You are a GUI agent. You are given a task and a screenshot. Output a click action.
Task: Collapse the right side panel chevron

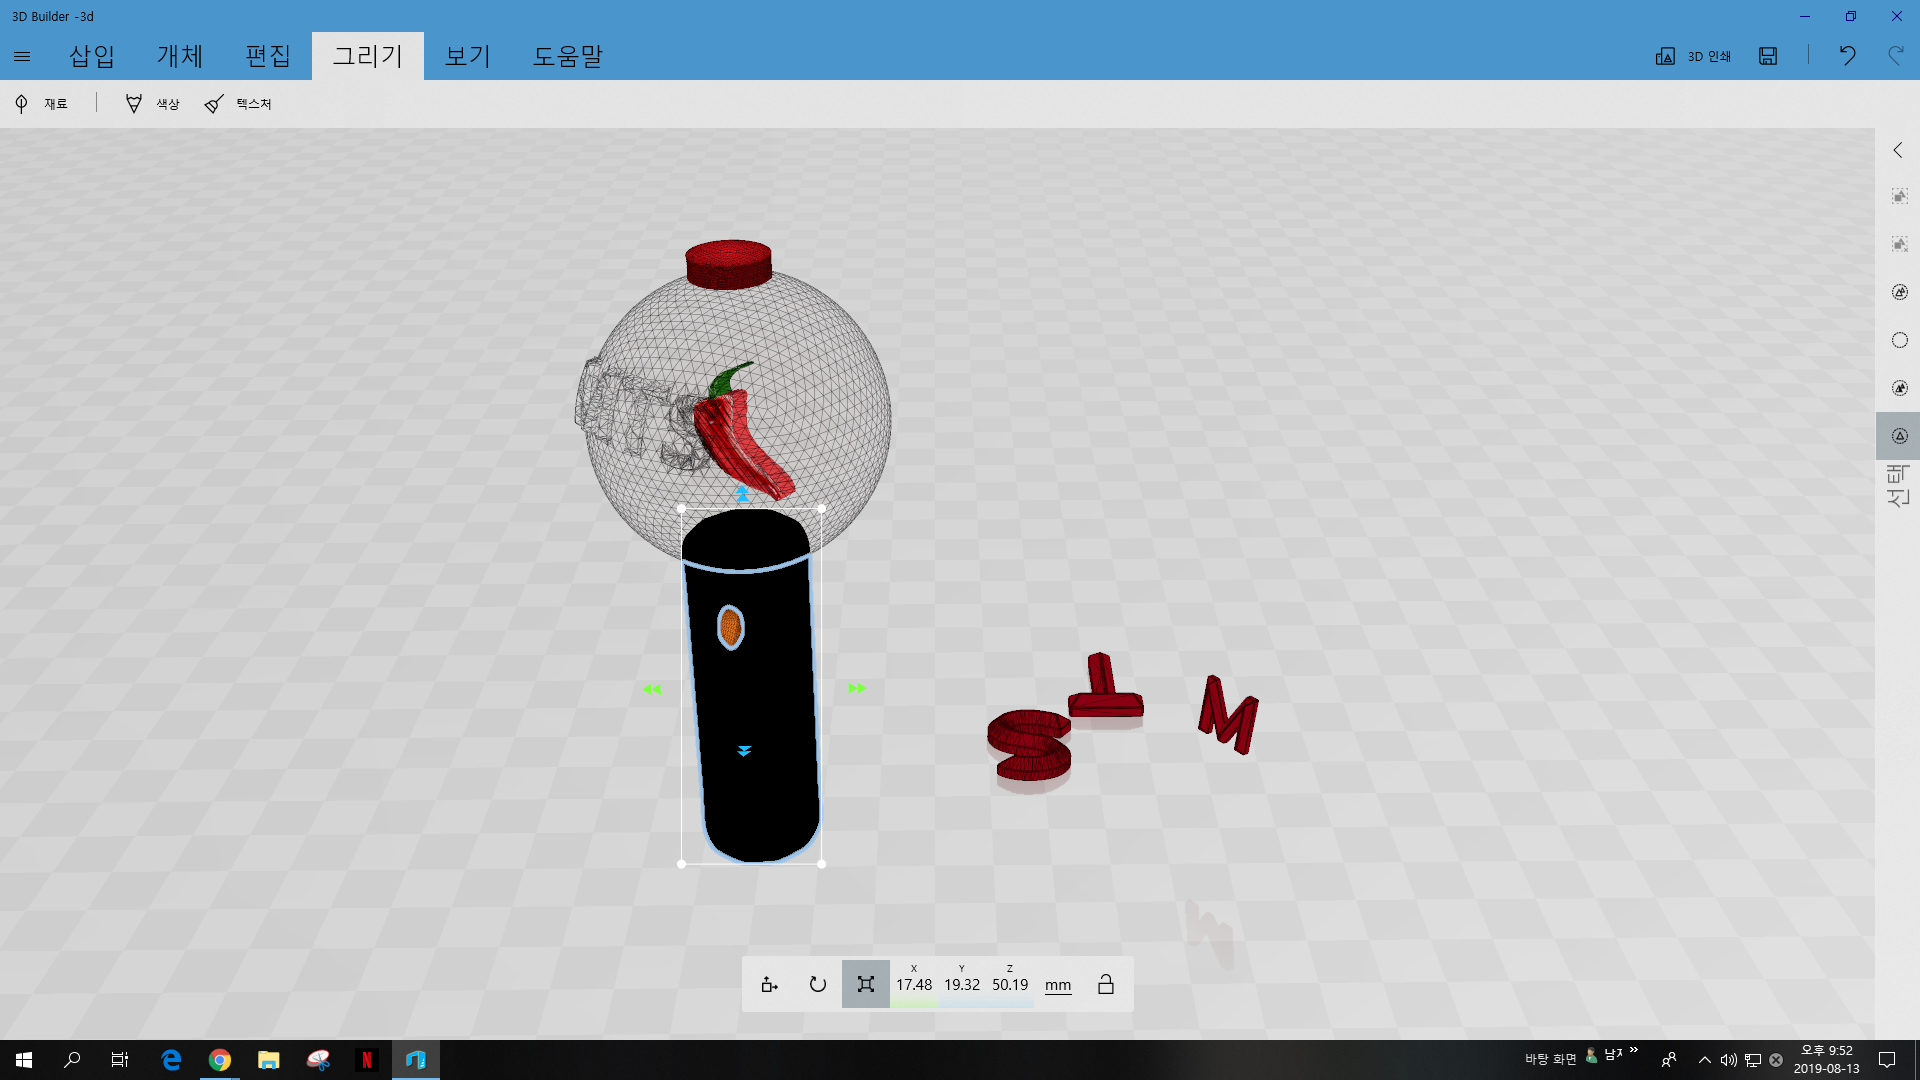pyautogui.click(x=1898, y=150)
